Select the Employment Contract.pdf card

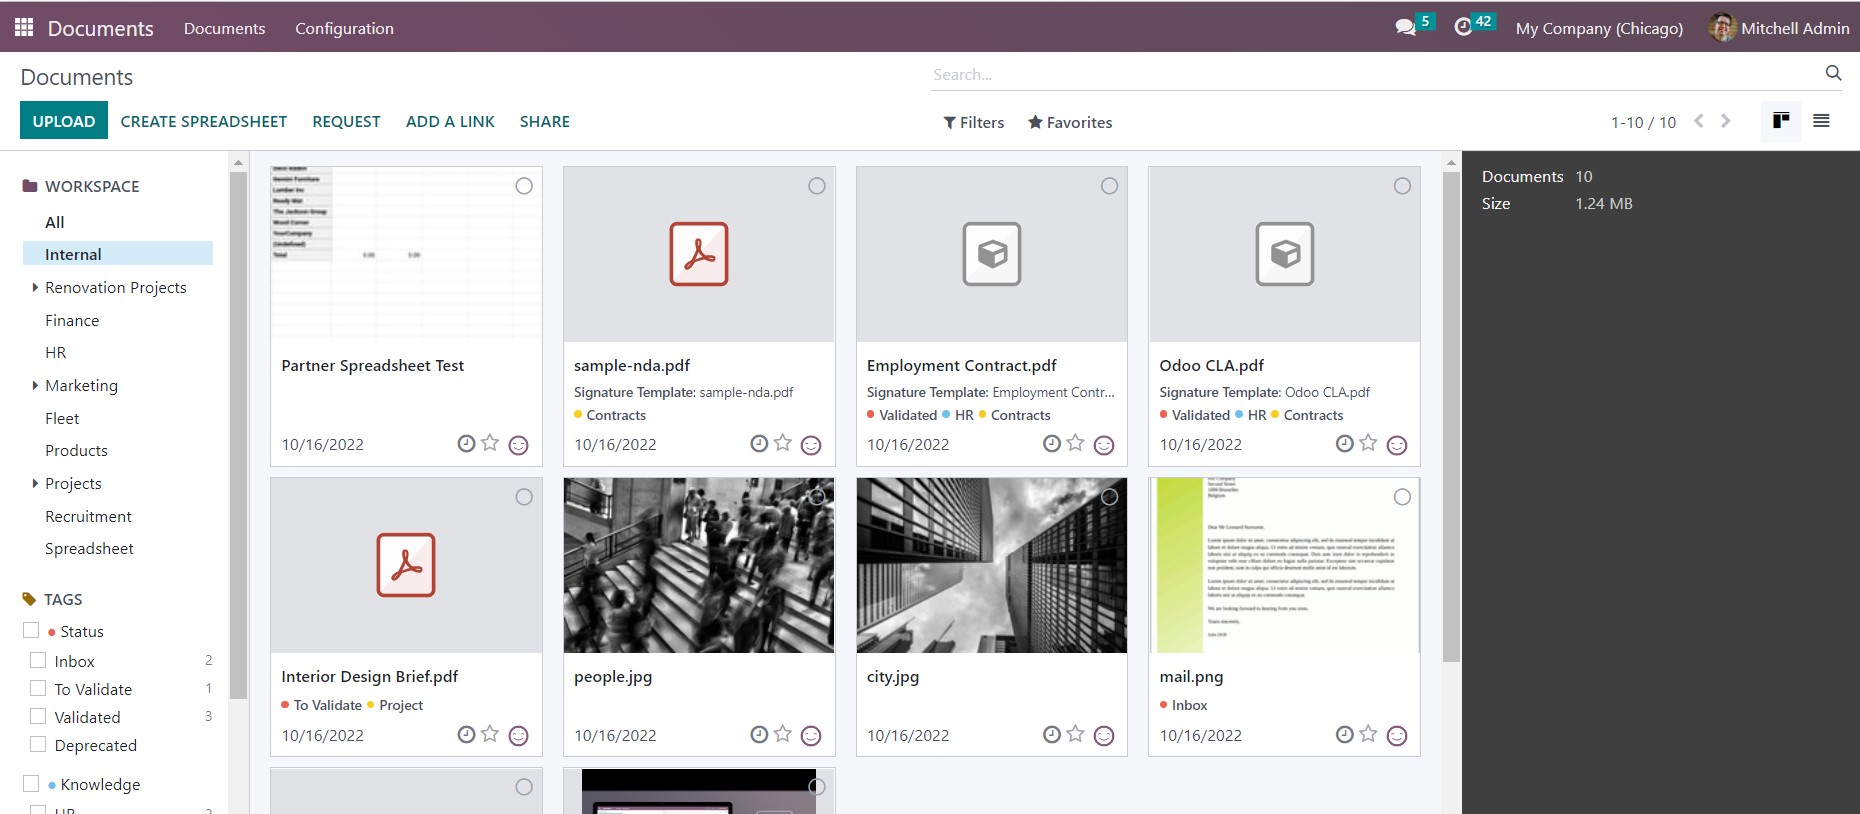[1109, 186]
